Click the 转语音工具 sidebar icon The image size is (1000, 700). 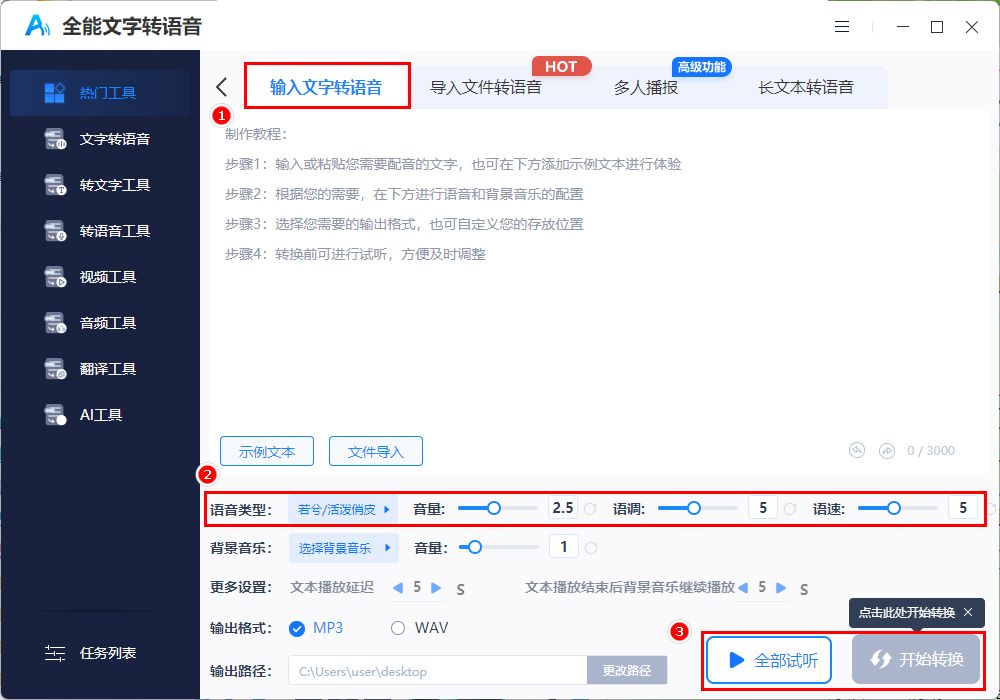tap(55, 231)
